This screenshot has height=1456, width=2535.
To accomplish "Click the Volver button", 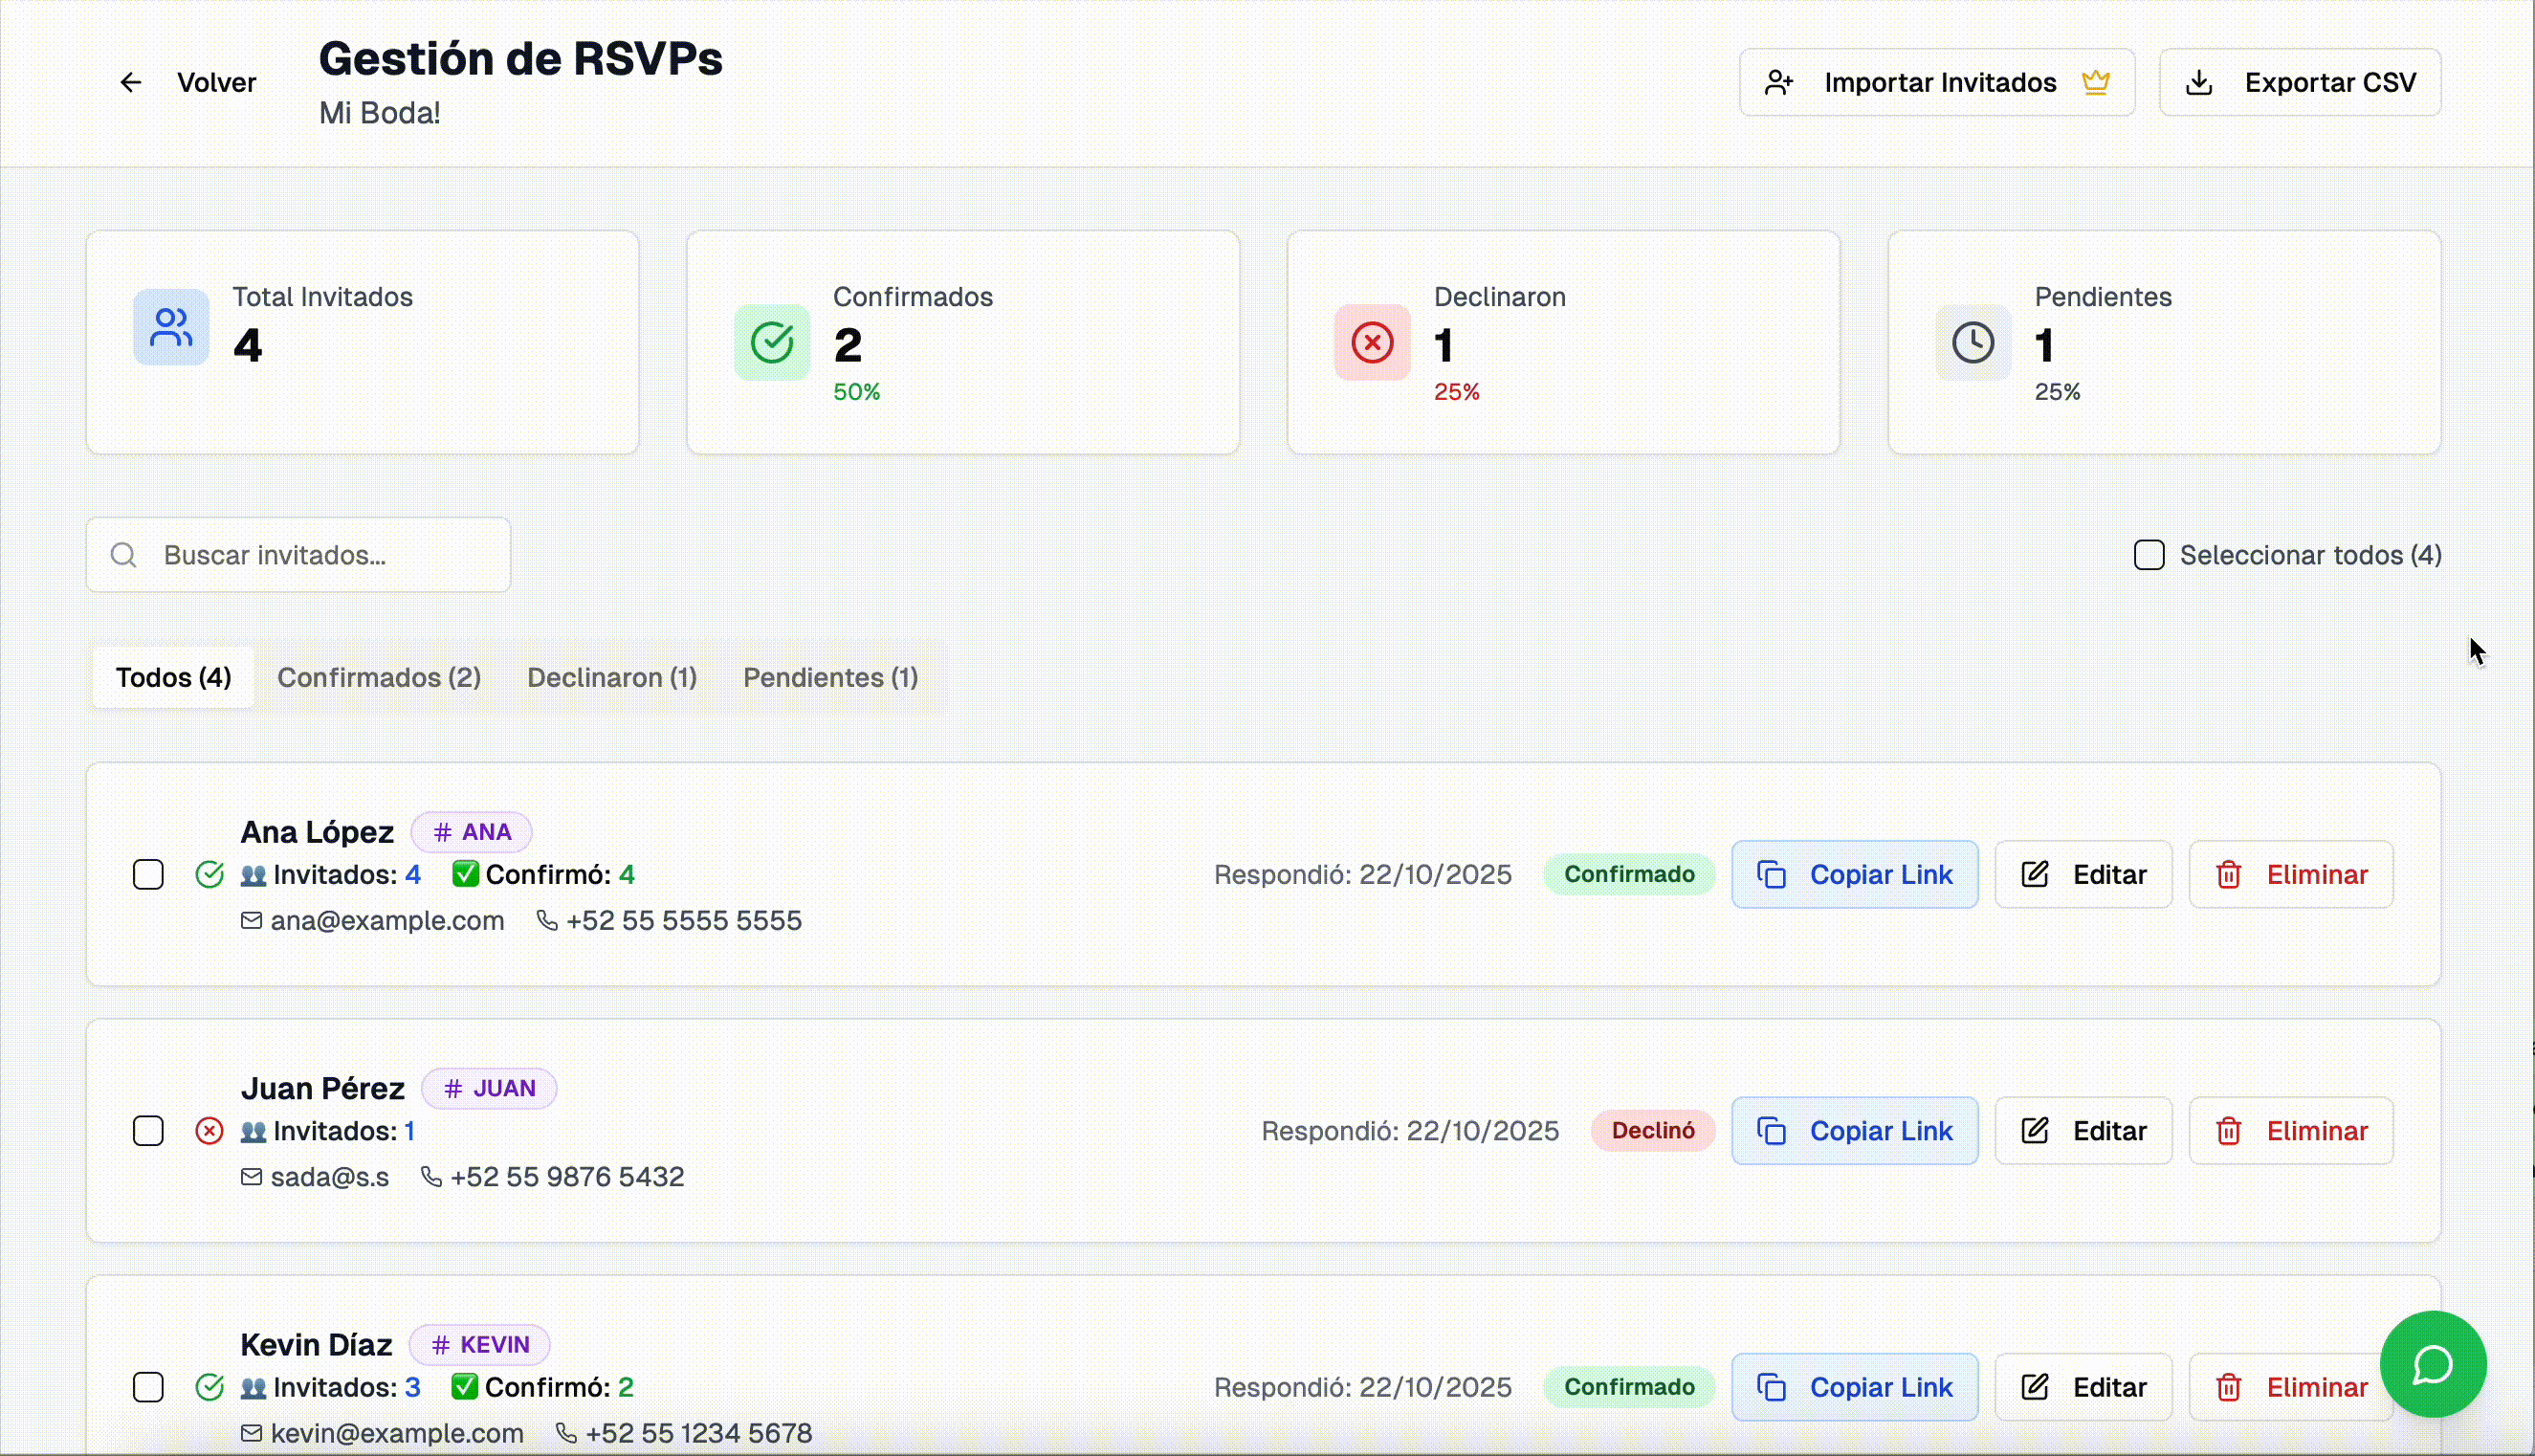I will pyautogui.click(x=216, y=82).
